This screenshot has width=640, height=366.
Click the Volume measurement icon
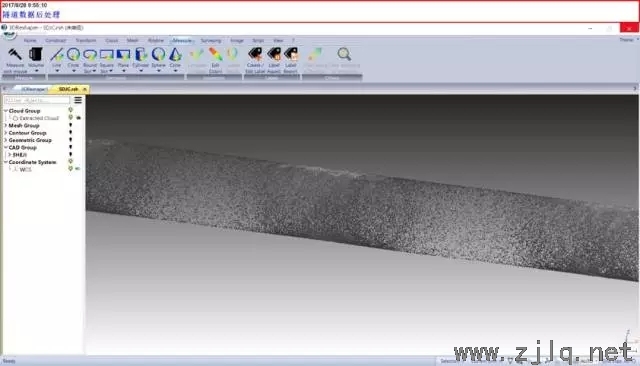click(36, 54)
